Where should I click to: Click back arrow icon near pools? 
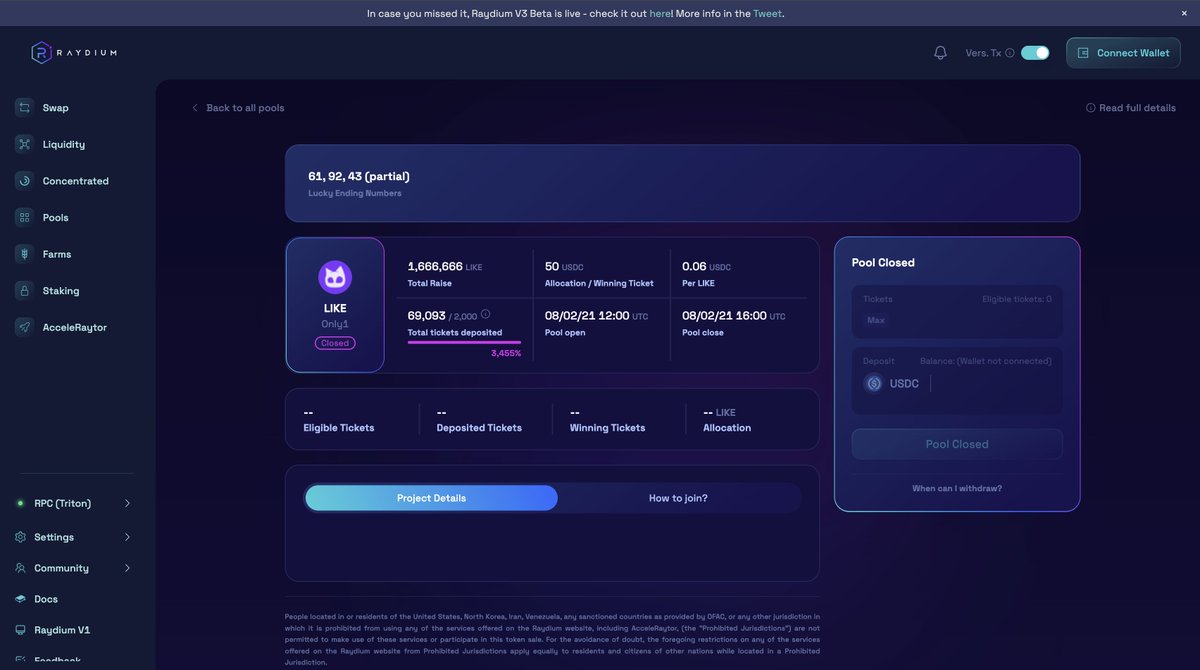[195, 108]
